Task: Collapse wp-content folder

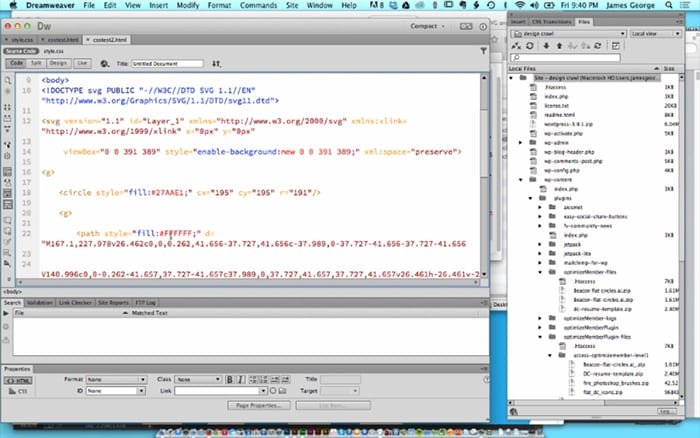Action: point(521,180)
